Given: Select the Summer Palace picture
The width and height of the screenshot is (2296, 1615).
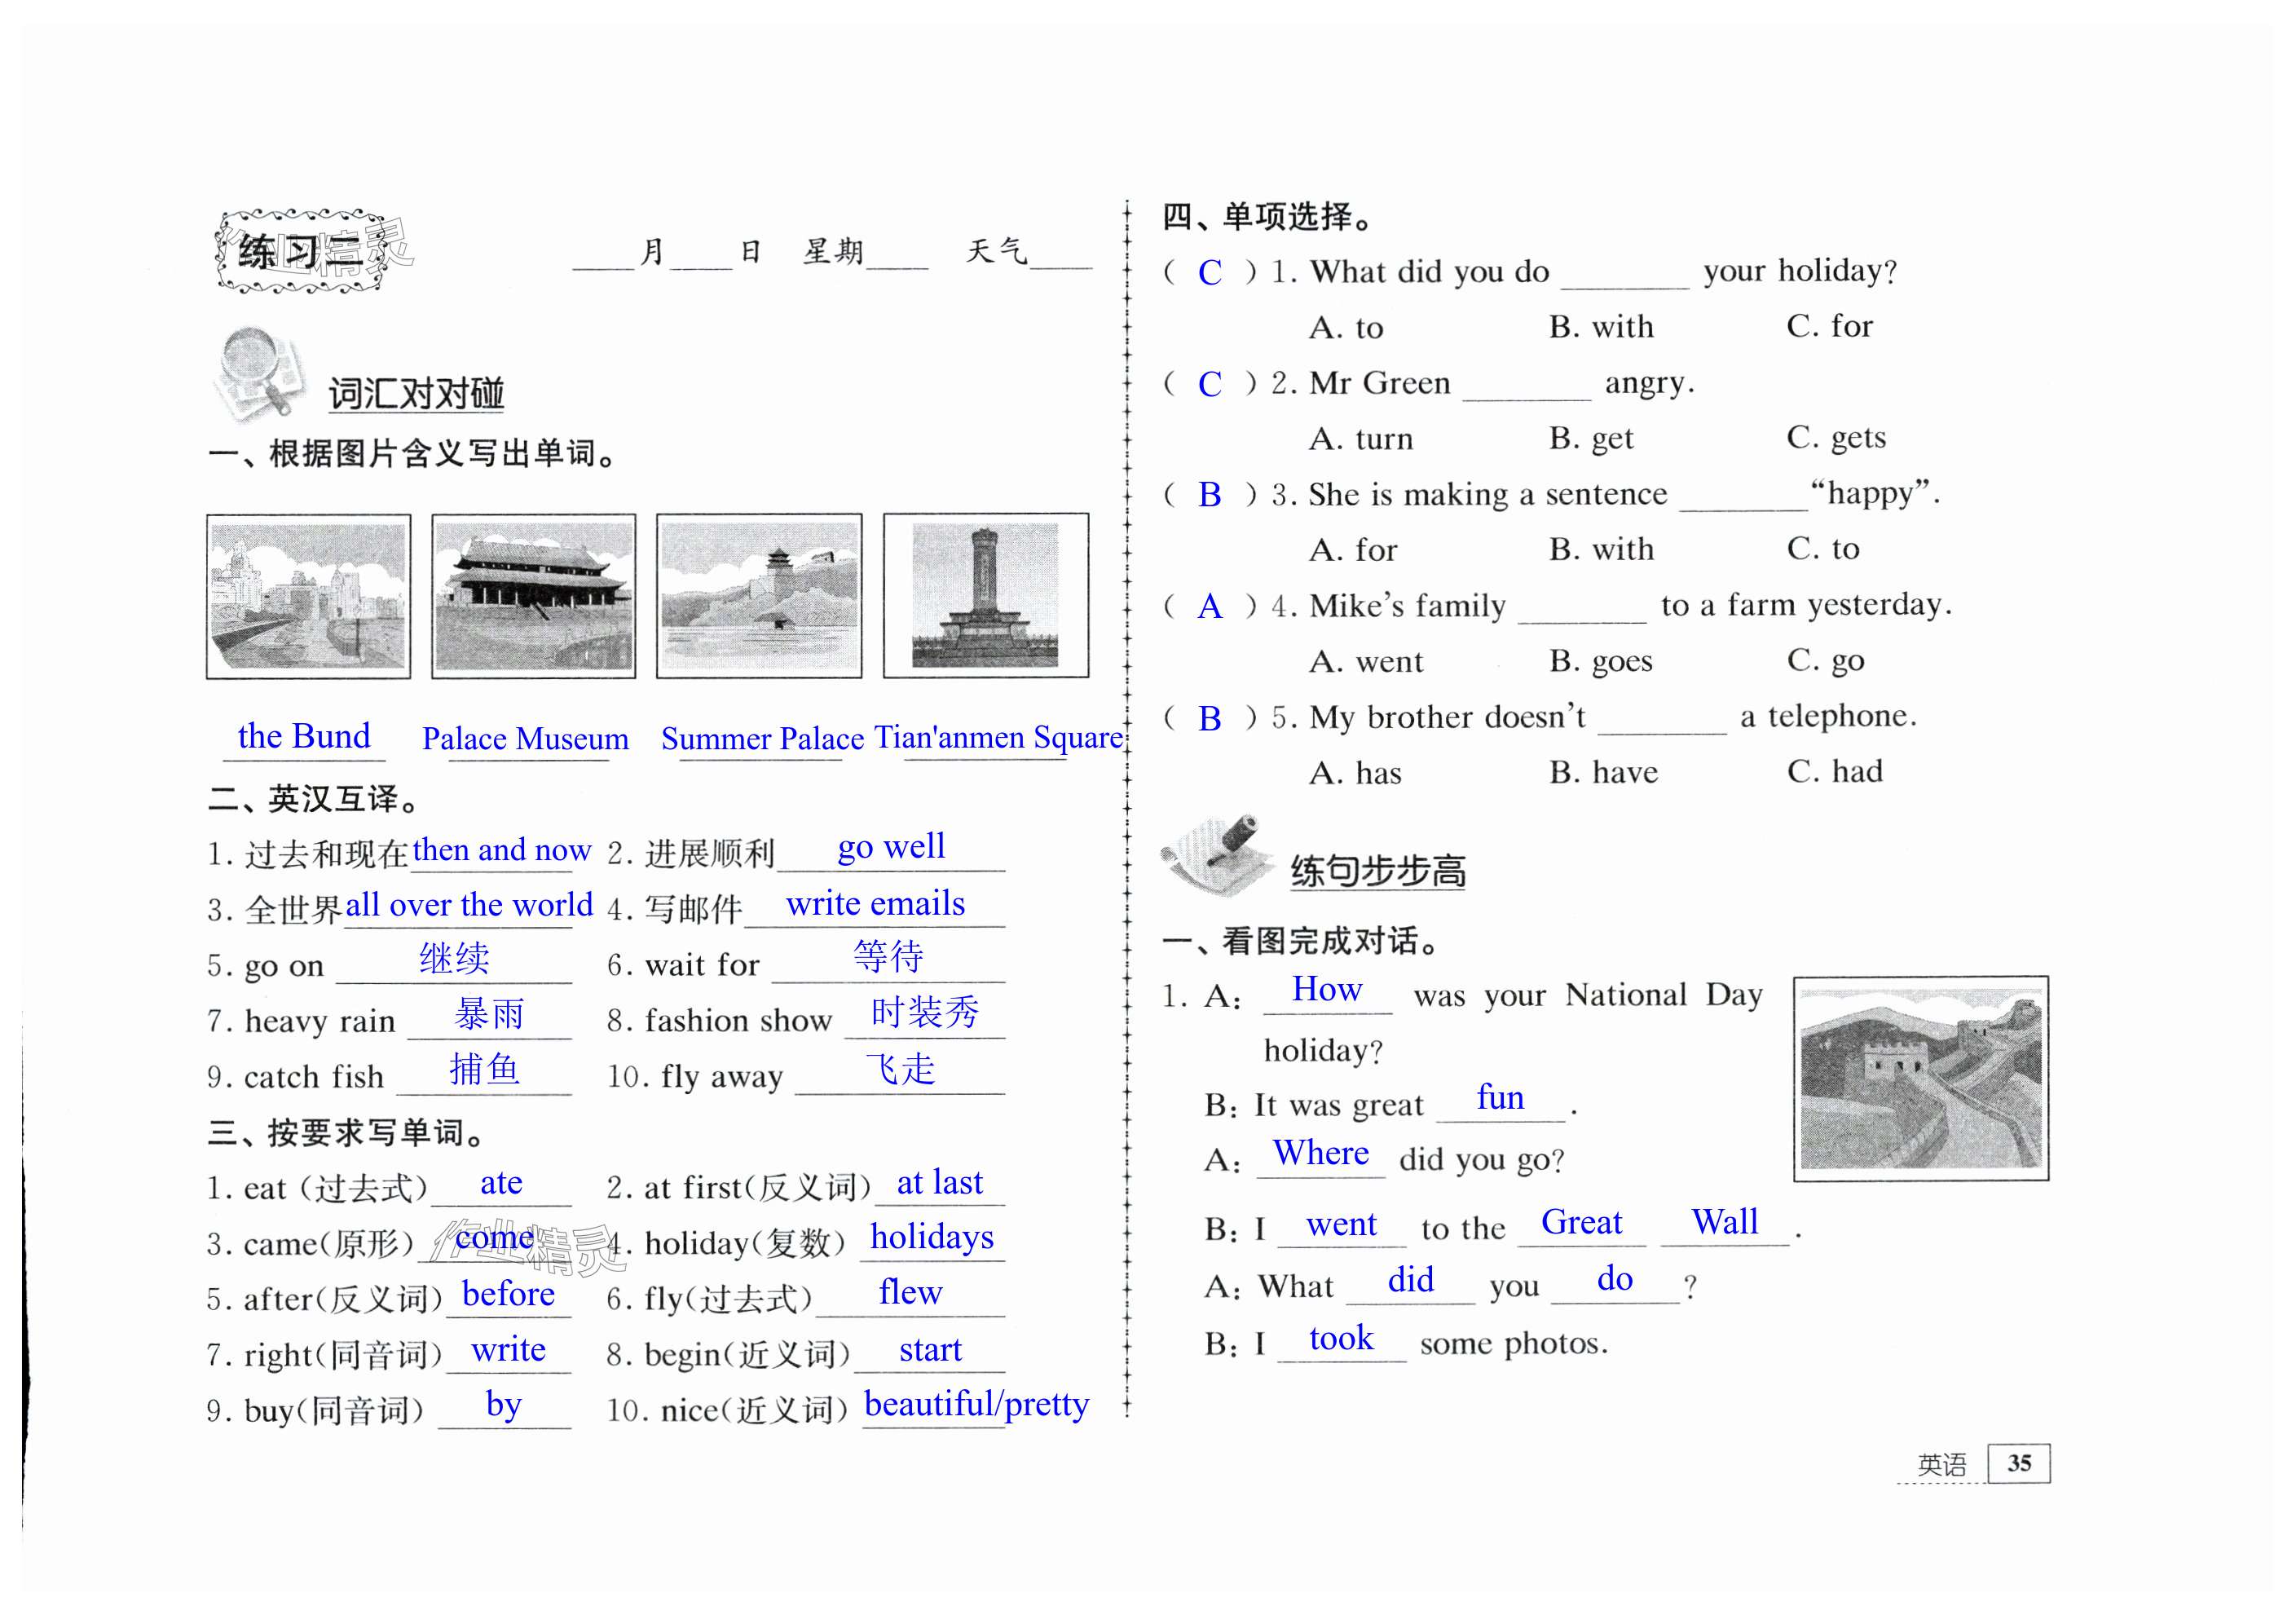Looking at the screenshot, I should 758,596.
